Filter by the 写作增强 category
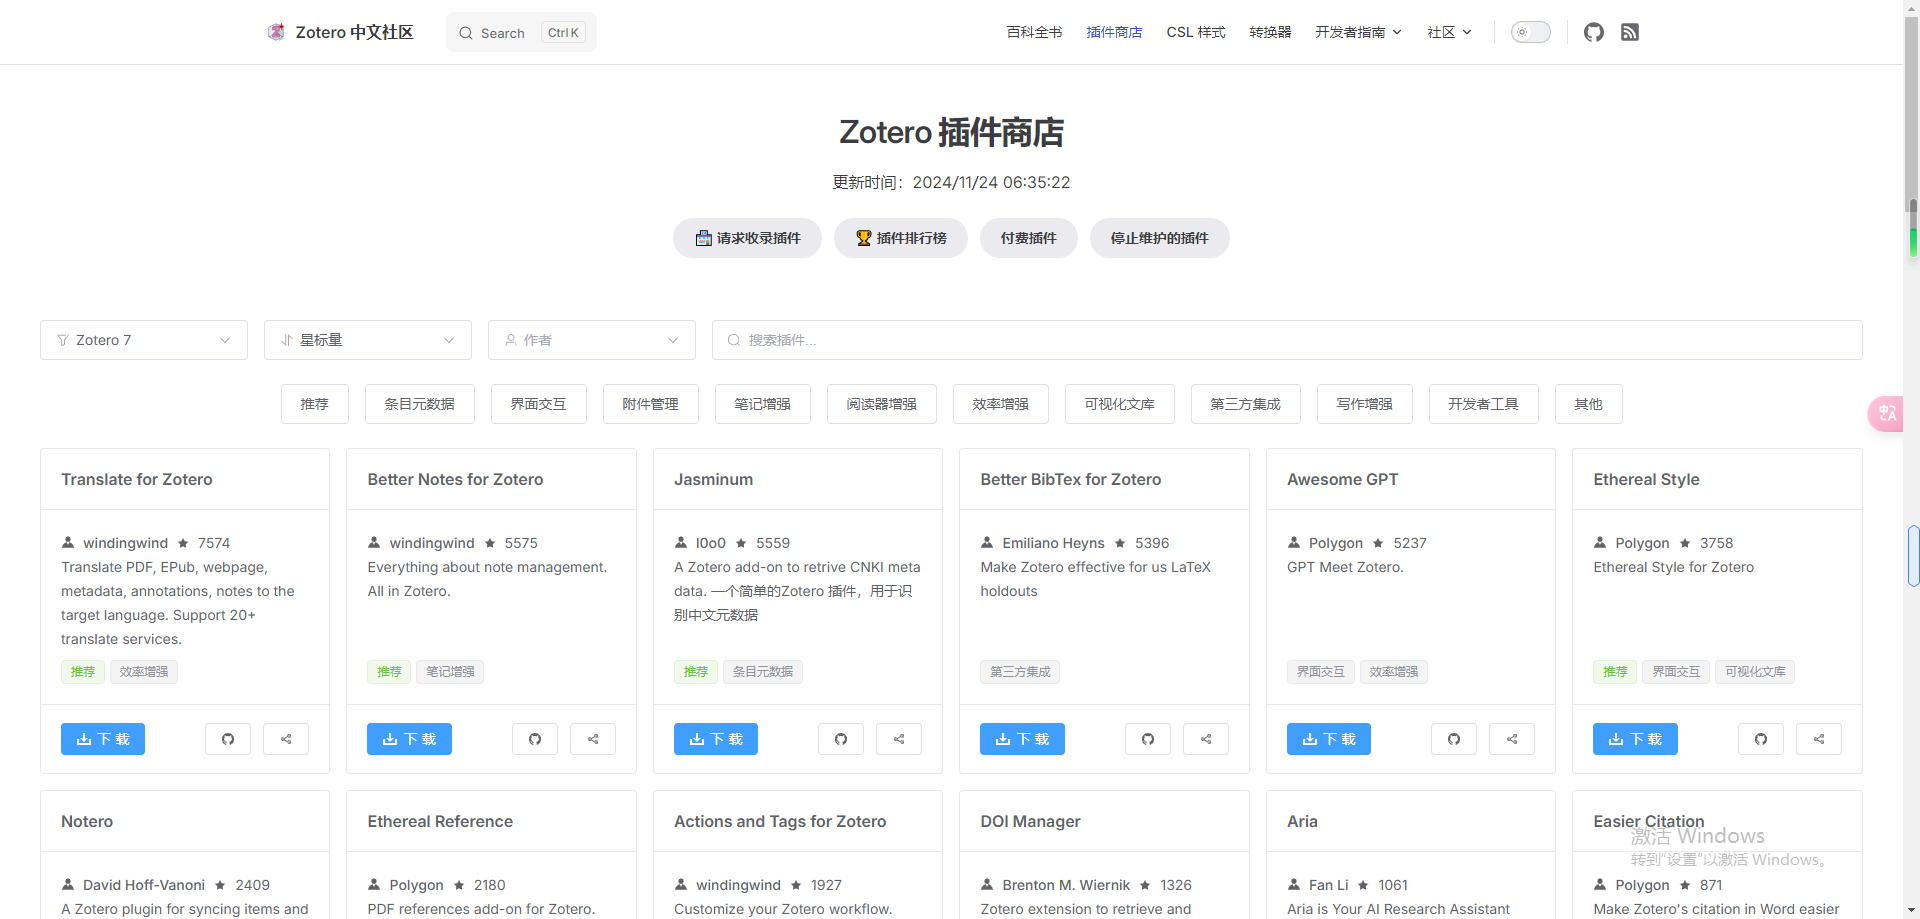 click(x=1365, y=404)
